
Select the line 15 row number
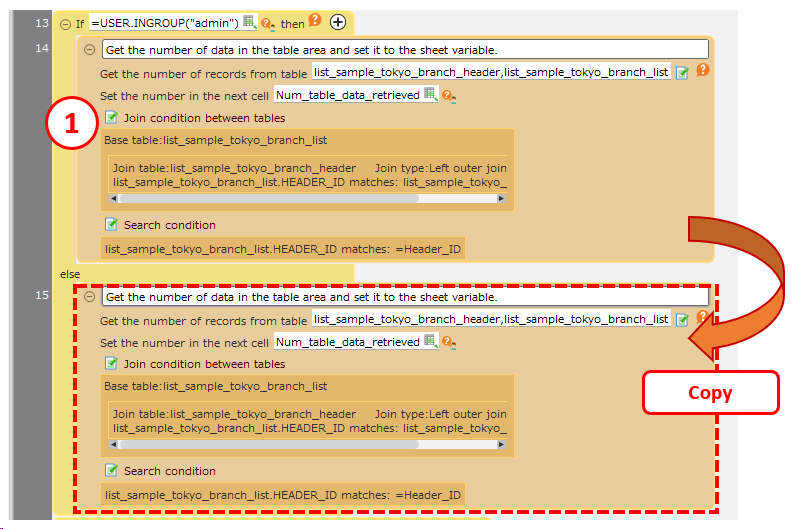[x=42, y=296]
